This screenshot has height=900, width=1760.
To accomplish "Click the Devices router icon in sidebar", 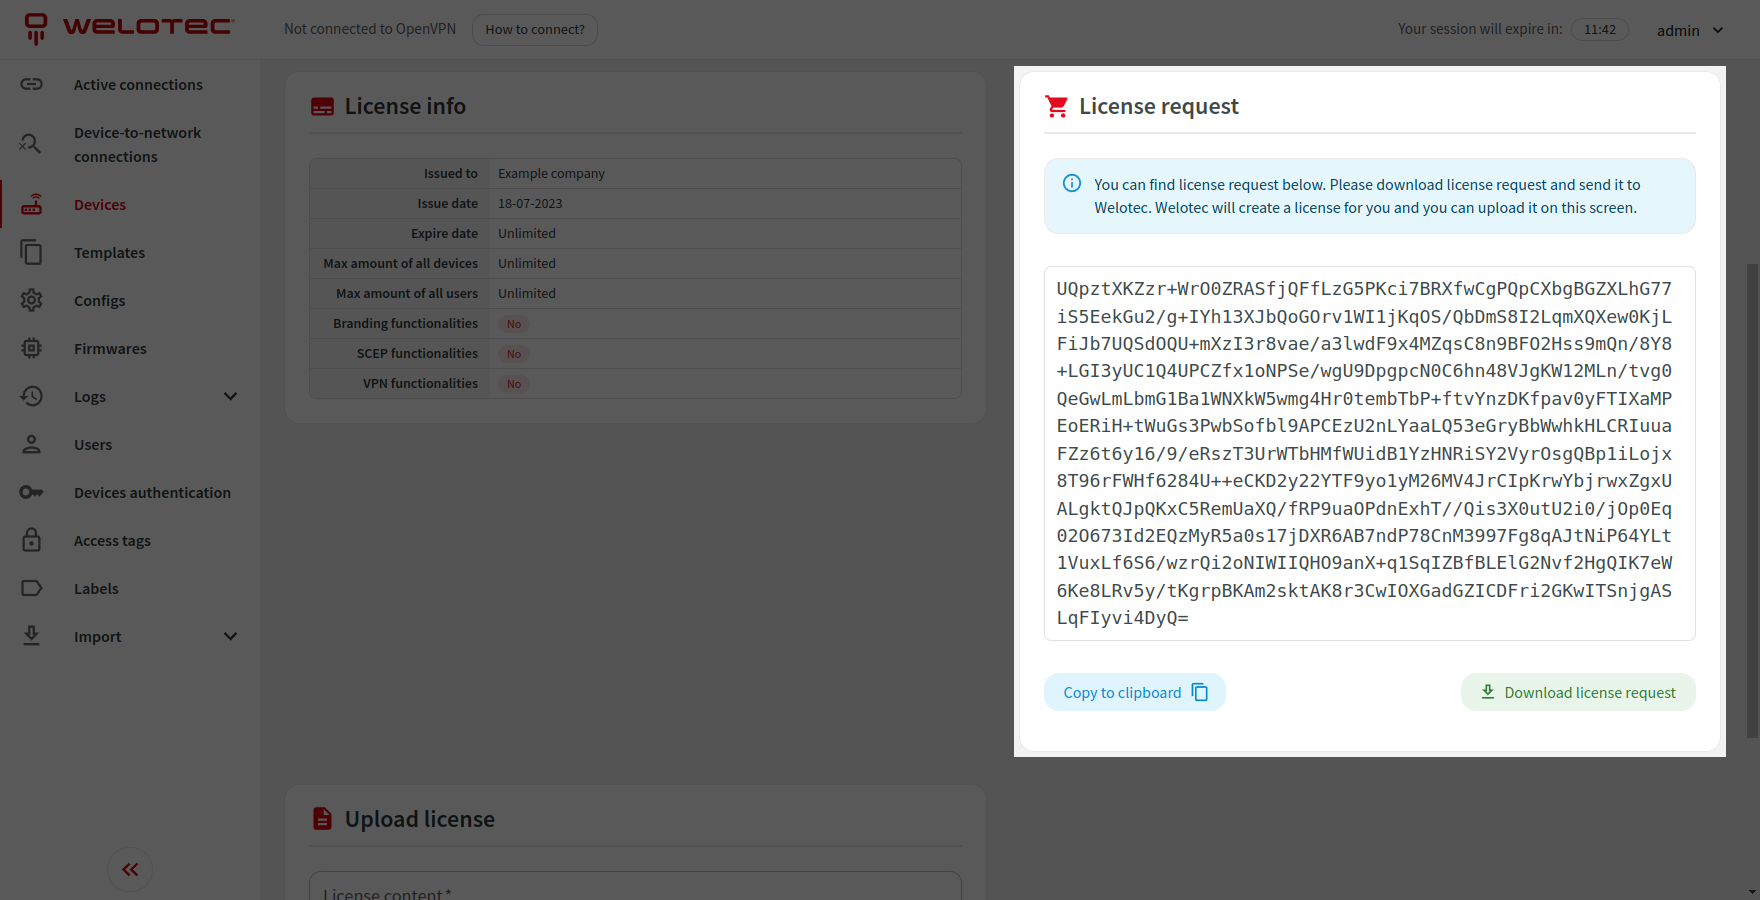I will click(x=31, y=204).
